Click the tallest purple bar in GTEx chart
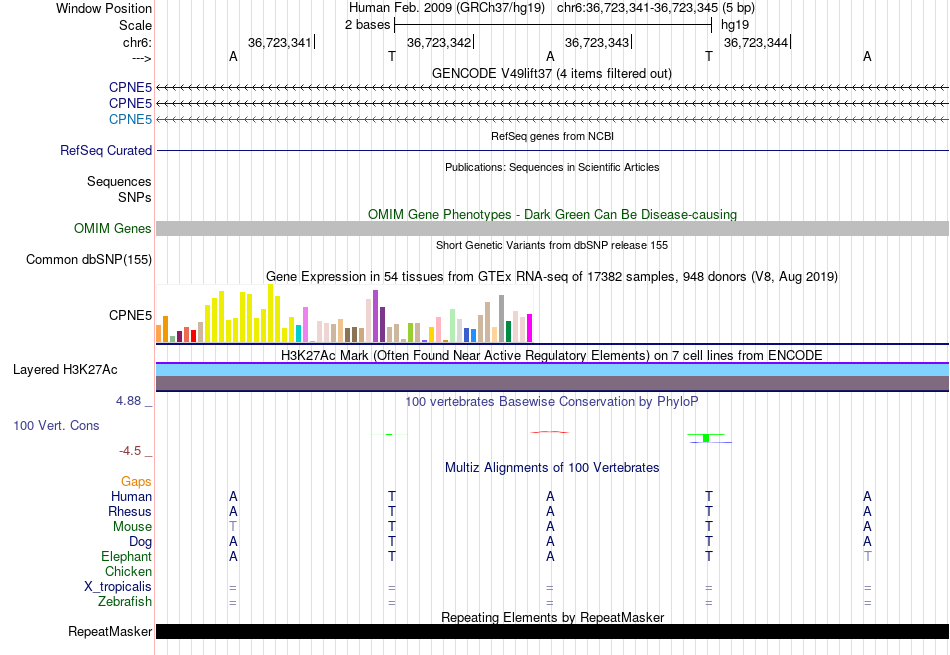The width and height of the screenshot is (950, 655). point(376,316)
